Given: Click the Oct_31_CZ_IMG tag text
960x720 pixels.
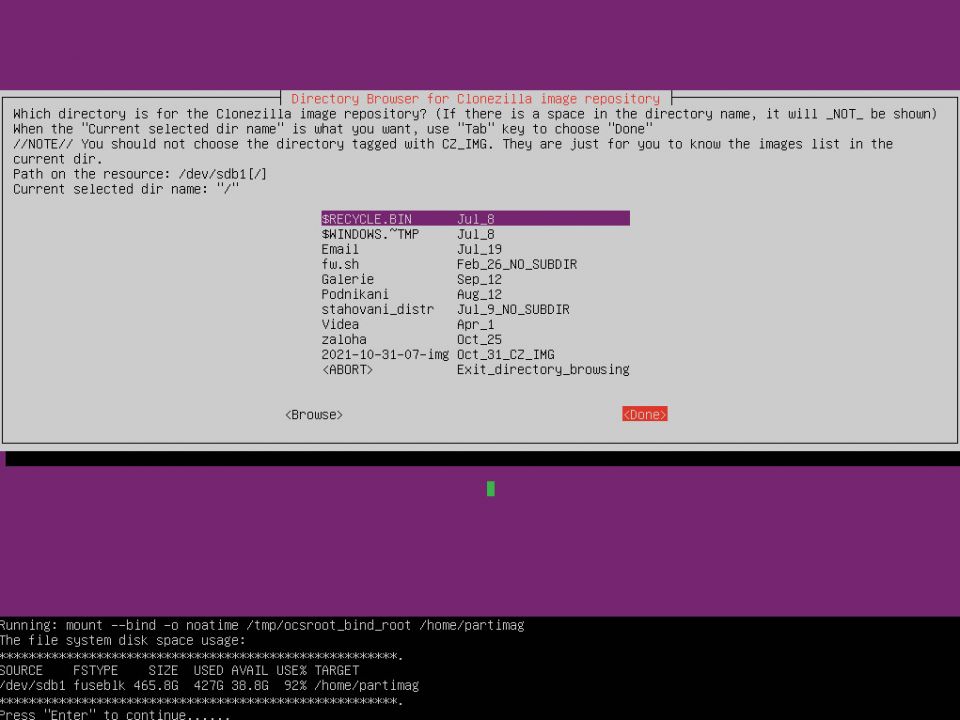Looking at the screenshot, I should tap(506, 354).
